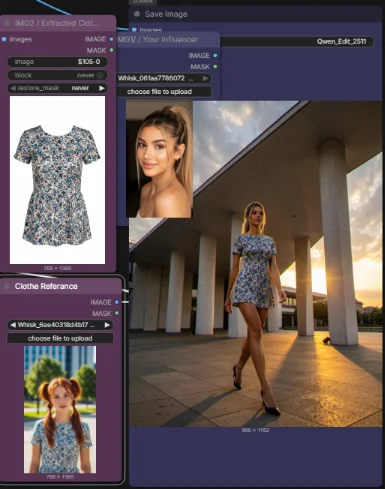This screenshot has height=489, width=385.
Task: Click the 768 × 1365 size label in Clothe Referance
Action: coord(60,477)
